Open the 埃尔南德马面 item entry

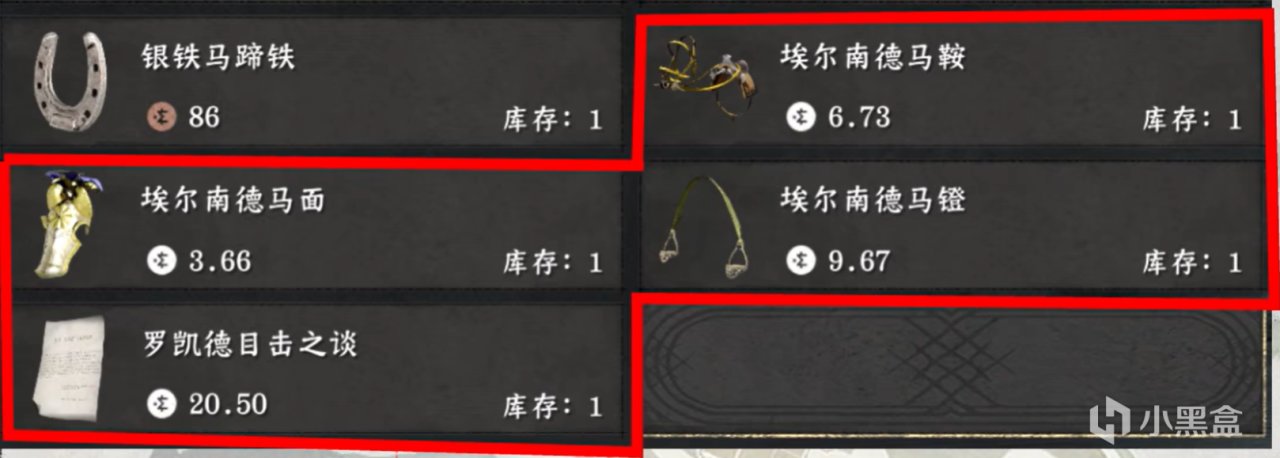coord(320,227)
